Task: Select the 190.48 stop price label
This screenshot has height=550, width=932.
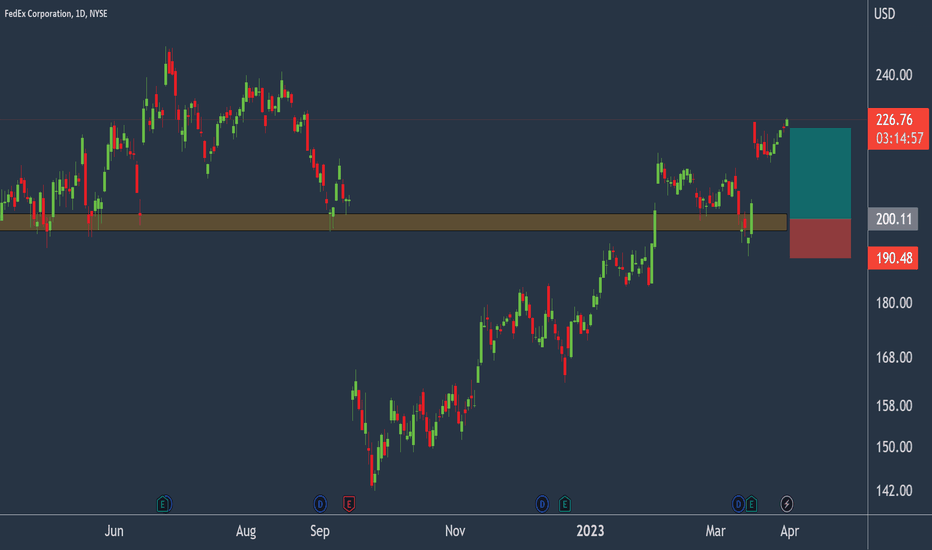Action: (893, 258)
